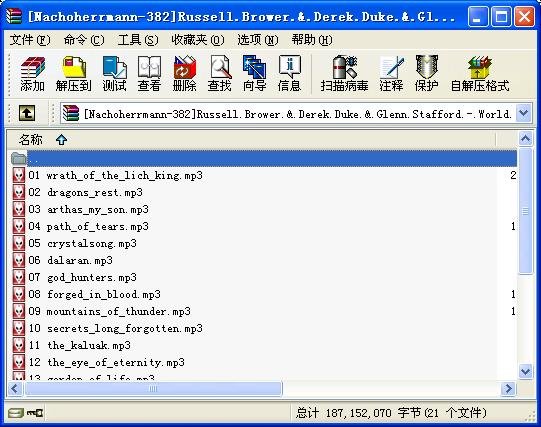Click vertical scrollbar up arrow
Image resolution: width=541 pixels, height=427 pixels.
(x=525, y=139)
